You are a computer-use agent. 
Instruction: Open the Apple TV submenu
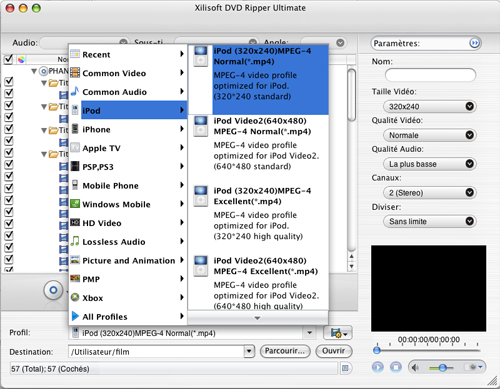[128, 148]
